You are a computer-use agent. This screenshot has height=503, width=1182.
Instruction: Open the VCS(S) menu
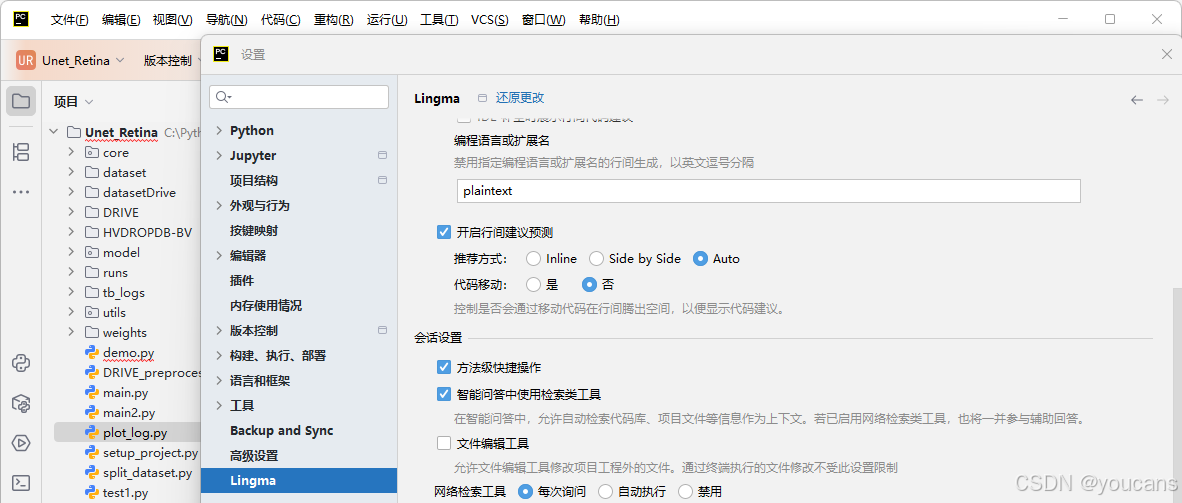point(489,20)
